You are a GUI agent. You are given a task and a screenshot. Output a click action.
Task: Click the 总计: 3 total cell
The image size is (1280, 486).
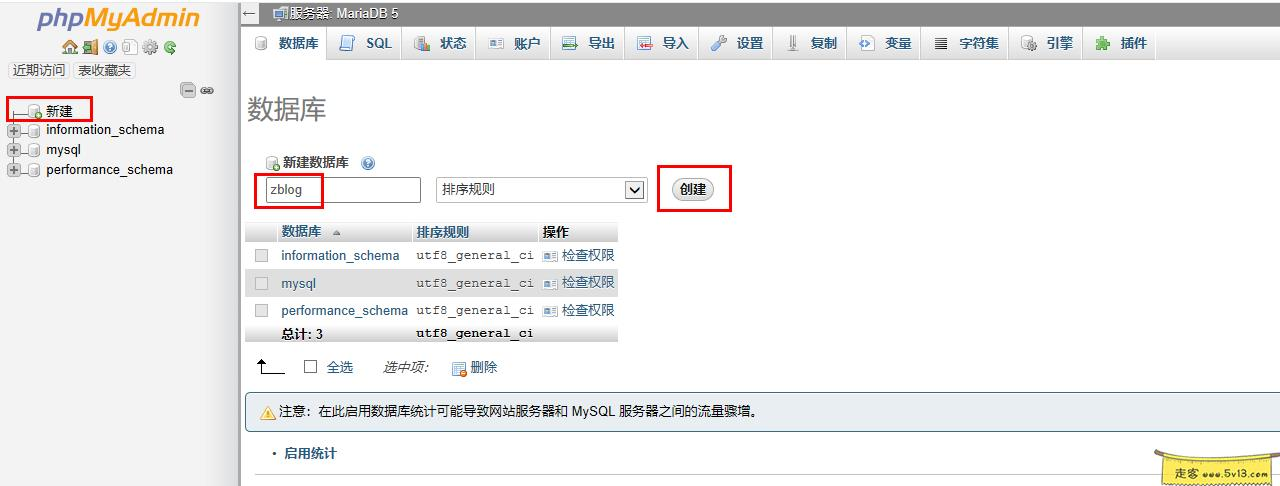302,334
